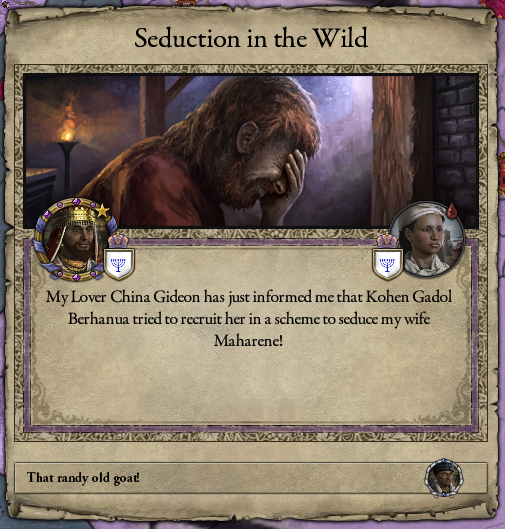Choose the "That randy old goat!" option
505x529 pixels.
coord(251,478)
